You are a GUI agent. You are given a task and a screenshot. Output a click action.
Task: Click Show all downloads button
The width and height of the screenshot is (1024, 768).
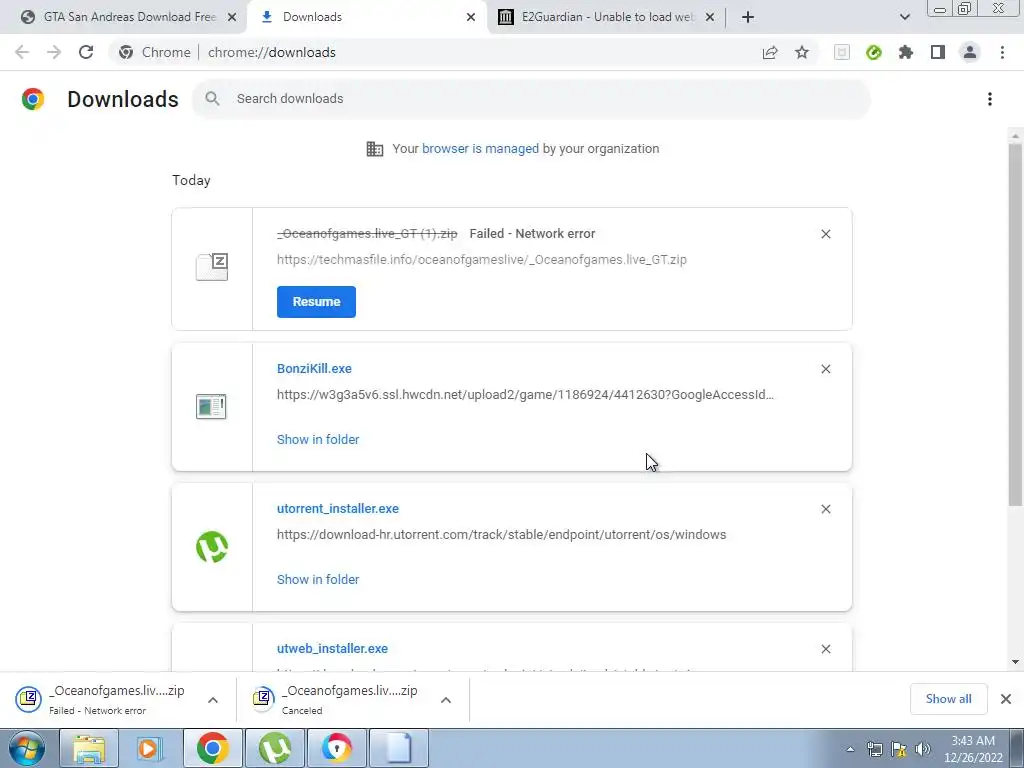click(948, 699)
